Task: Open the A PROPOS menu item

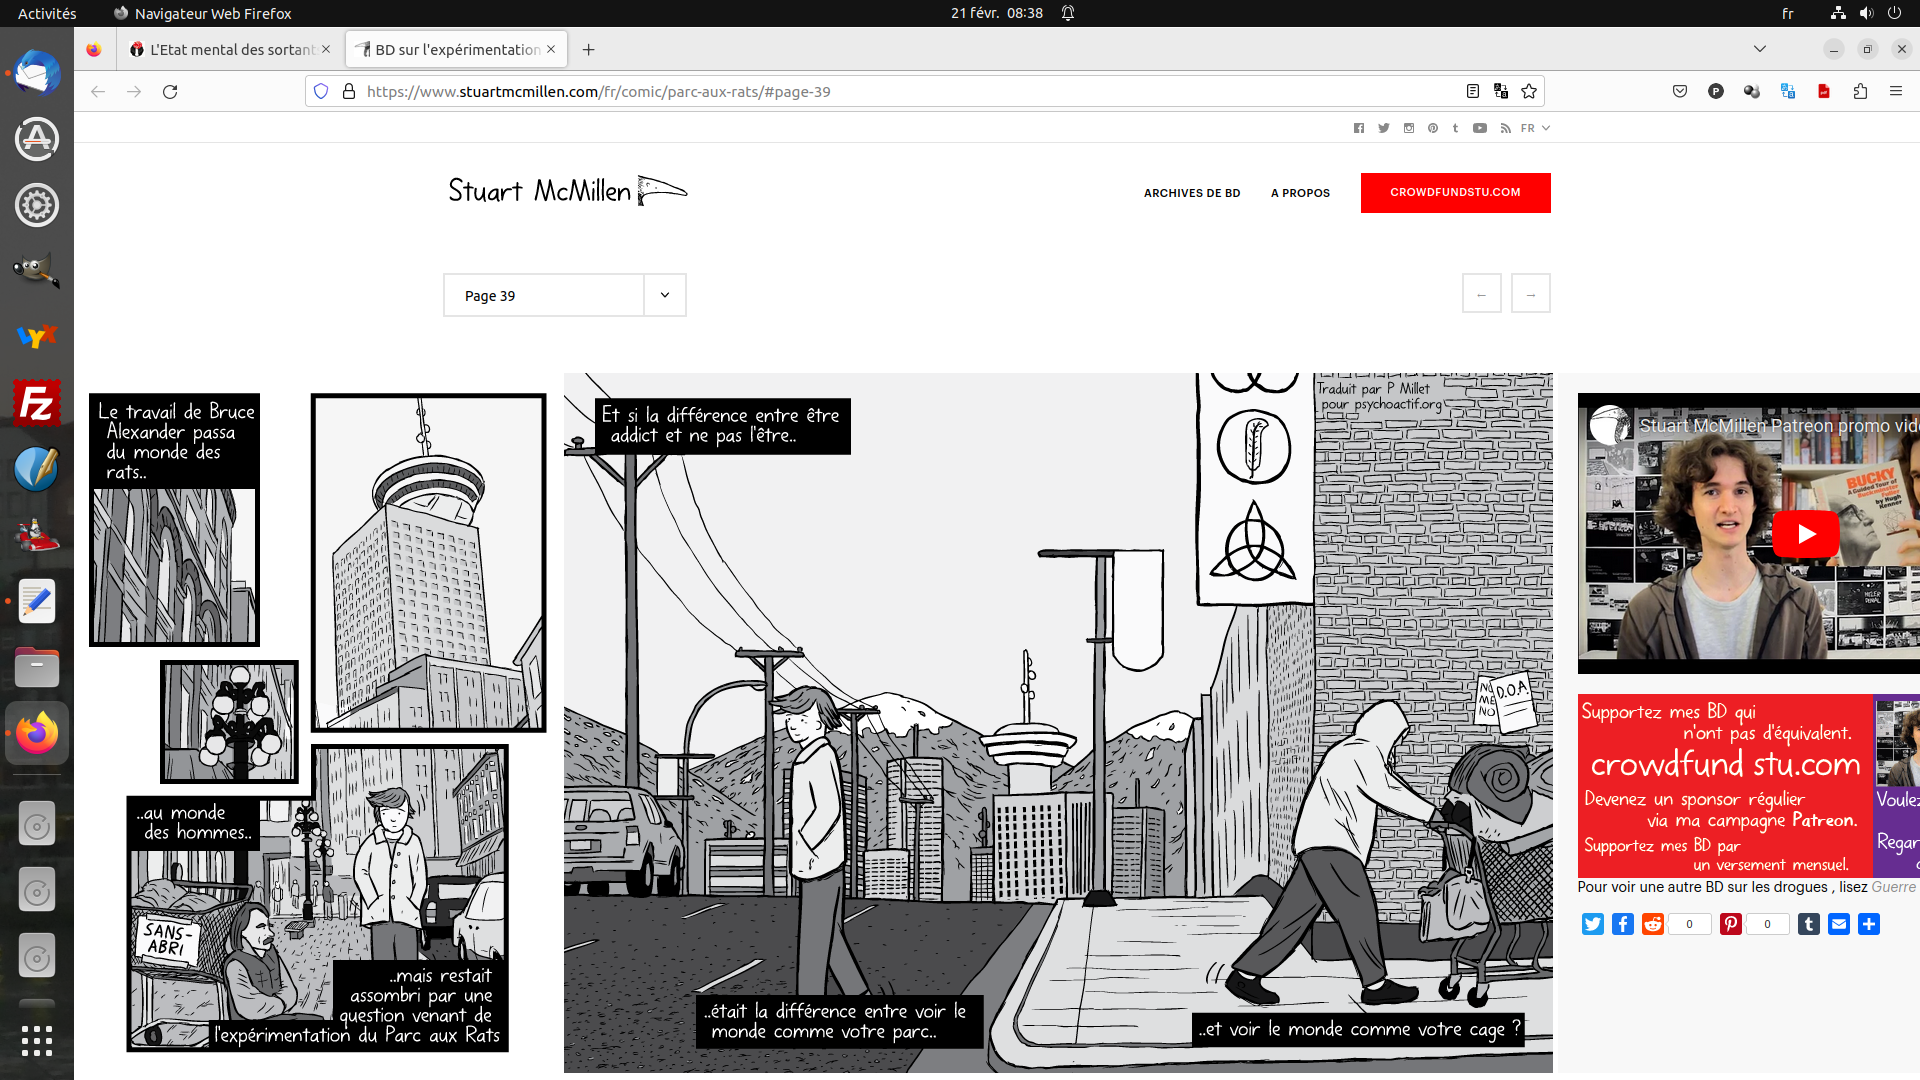Action: click(1300, 193)
